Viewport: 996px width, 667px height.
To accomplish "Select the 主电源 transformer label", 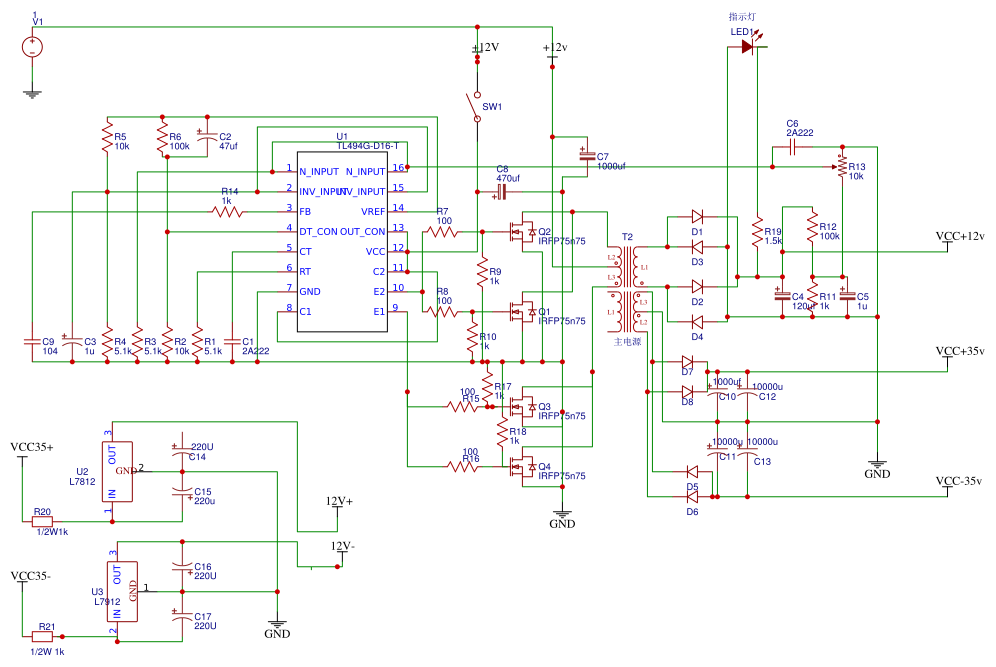I will [x=629, y=342].
